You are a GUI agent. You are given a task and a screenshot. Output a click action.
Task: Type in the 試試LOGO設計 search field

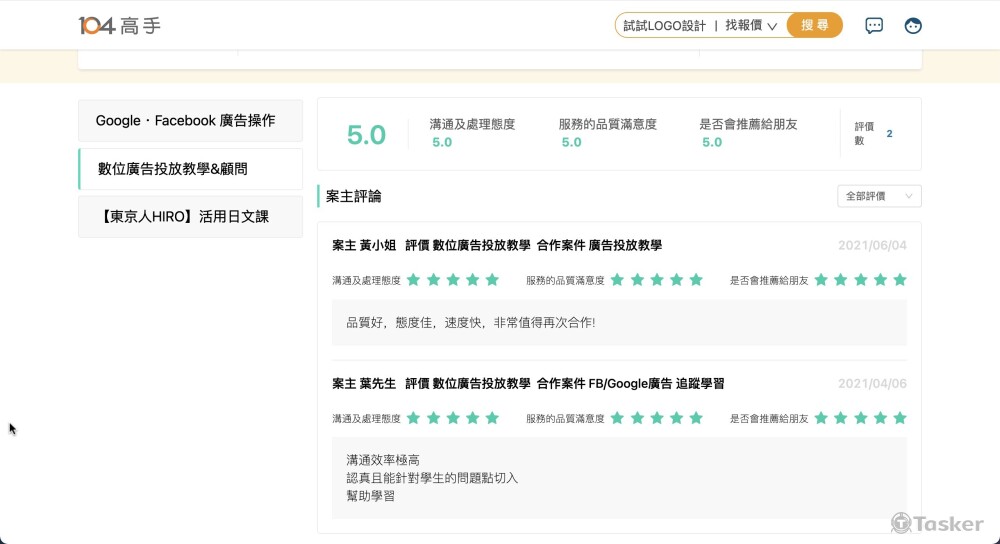(x=664, y=26)
